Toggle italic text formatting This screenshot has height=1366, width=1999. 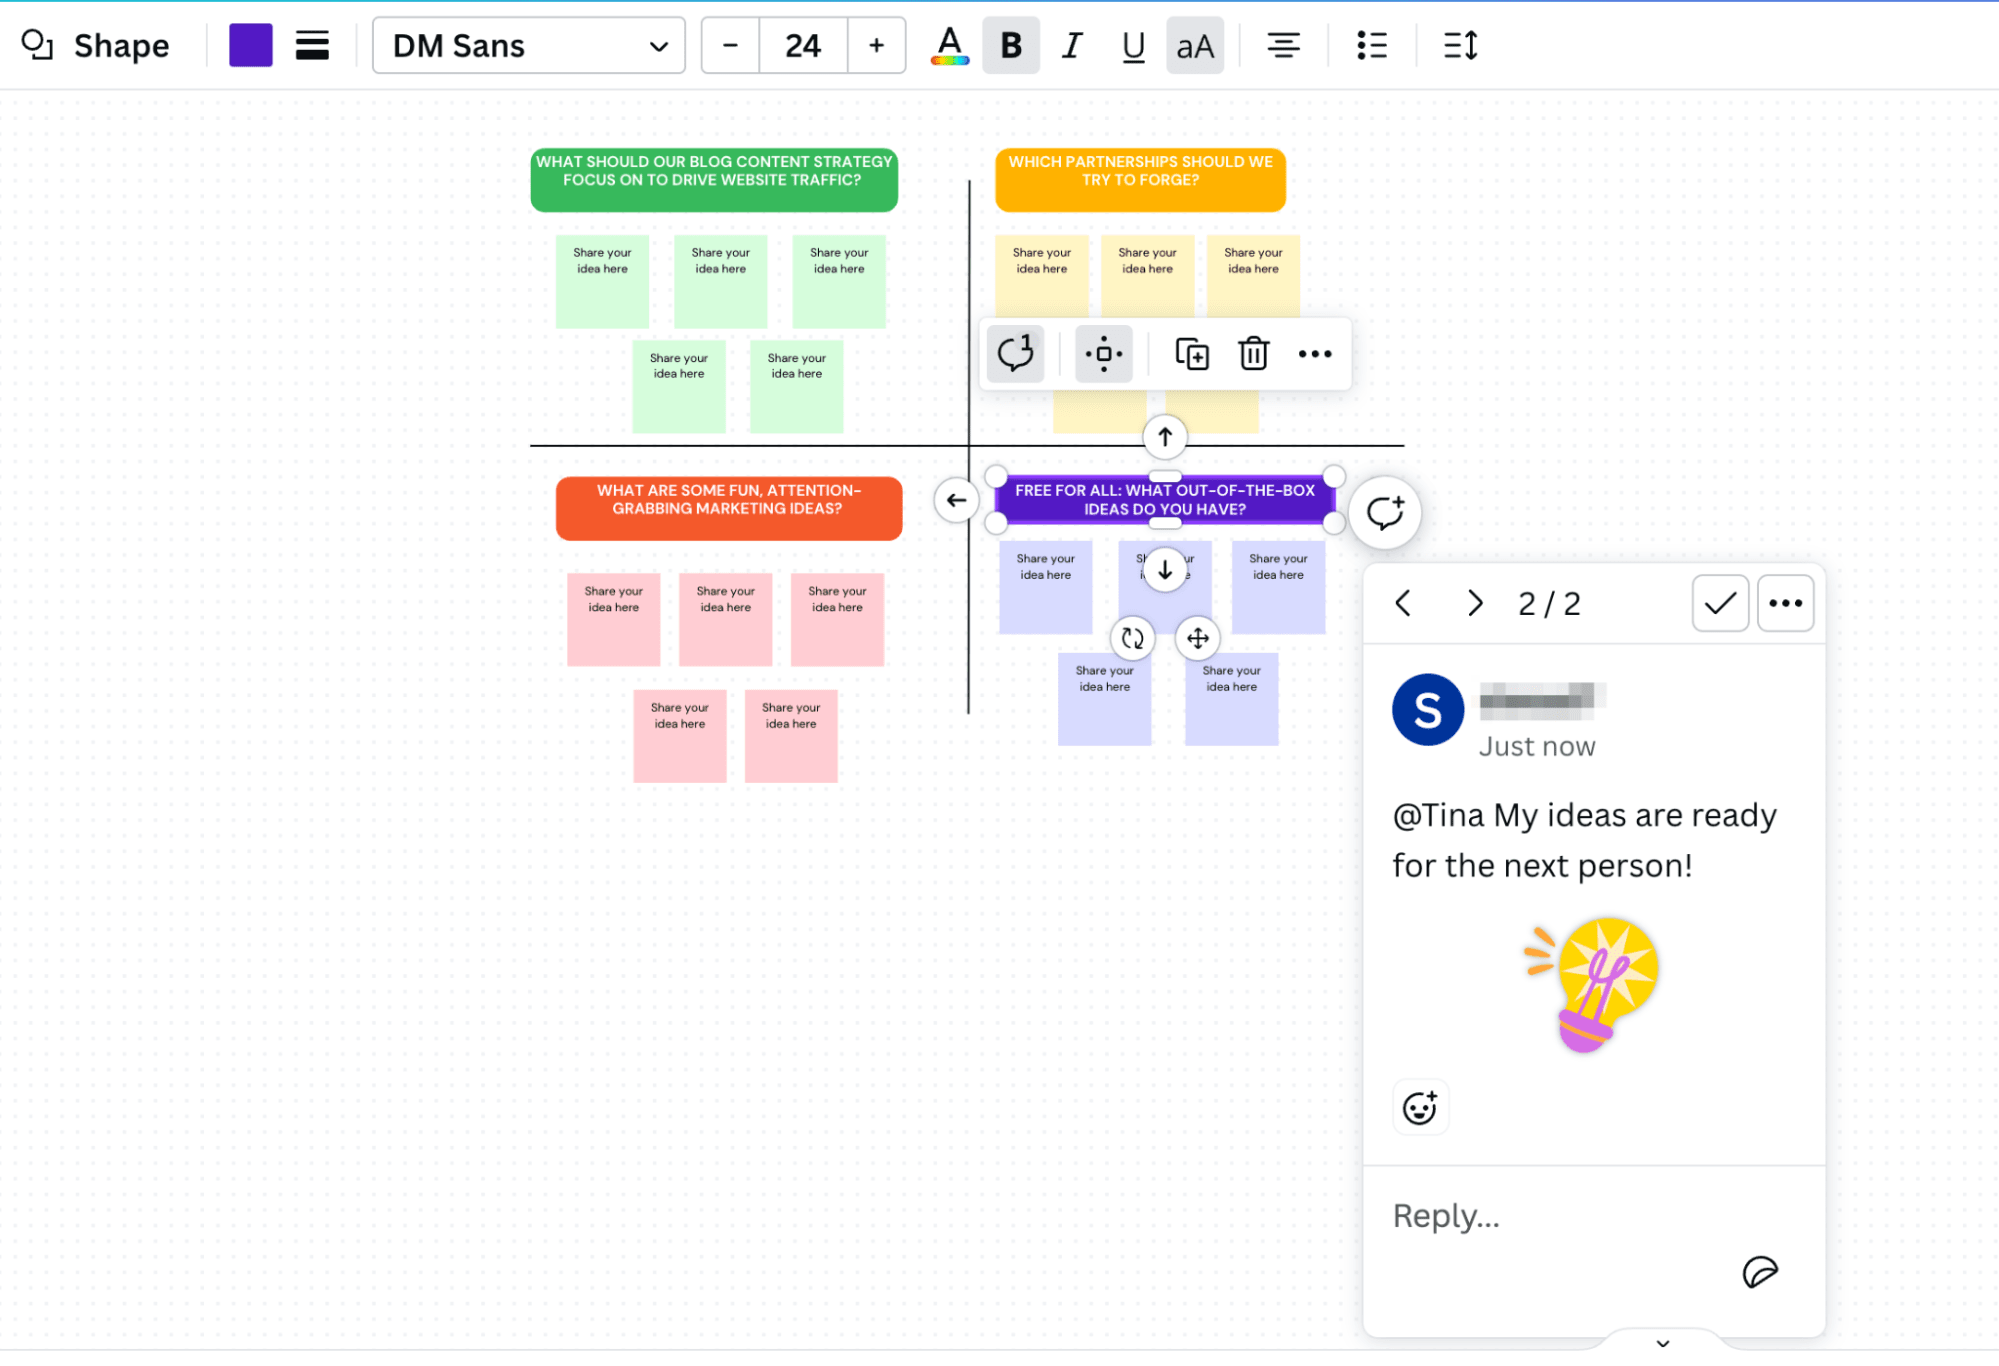[1071, 45]
